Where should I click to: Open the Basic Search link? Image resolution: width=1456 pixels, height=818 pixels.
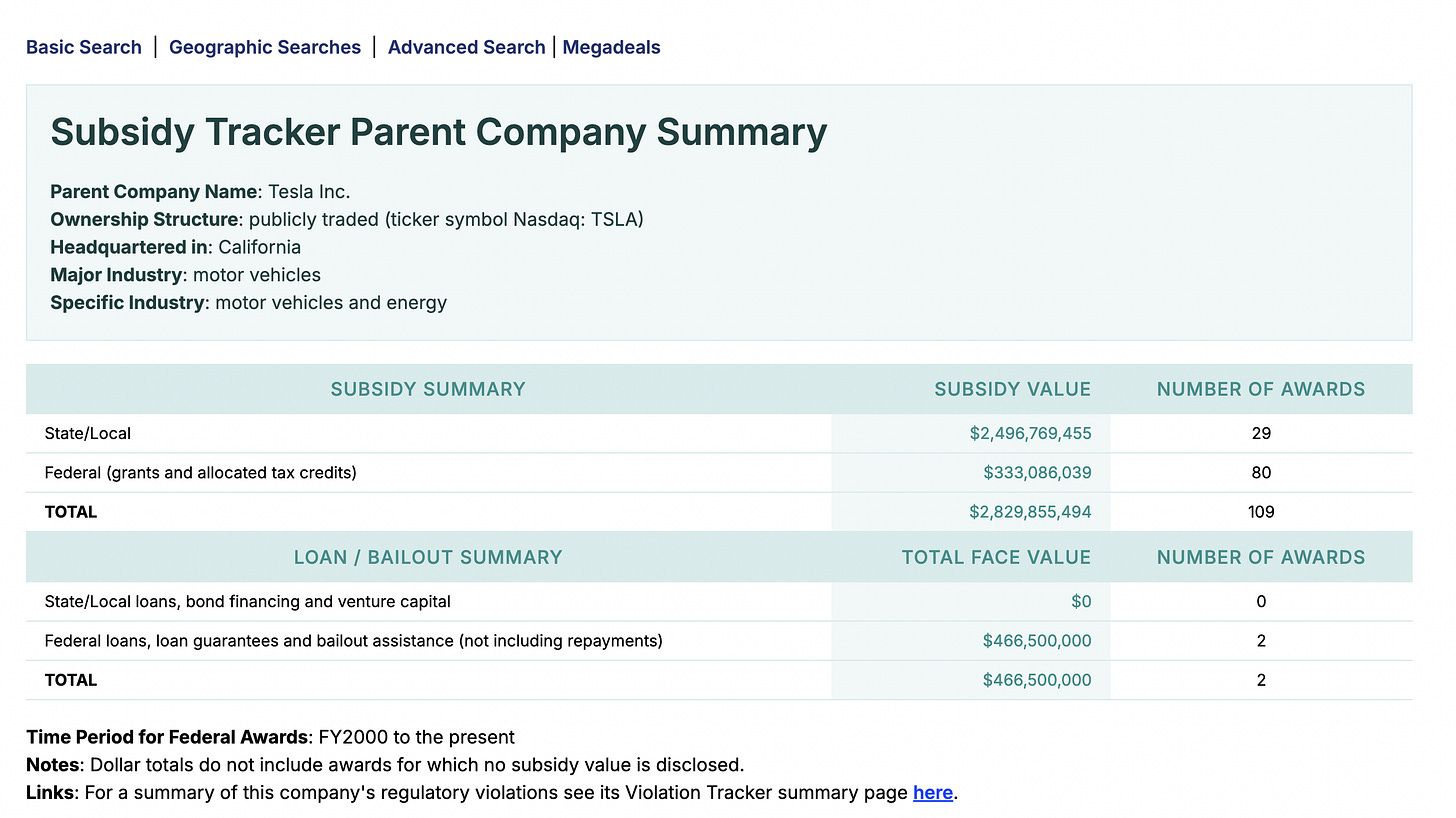[84, 47]
